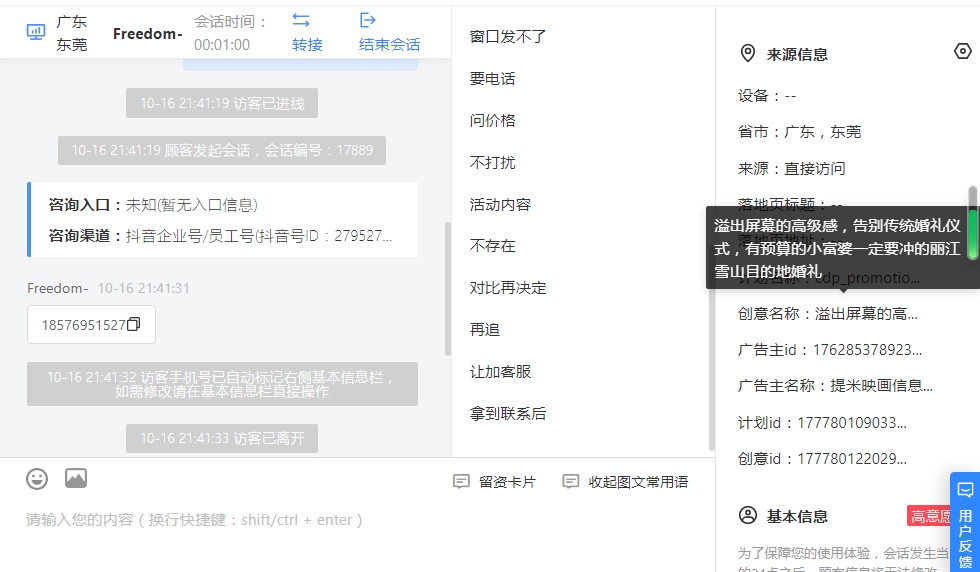The image size is (980, 572).
Task: Click the 咨询入口 未知 info line
Action: point(153,205)
